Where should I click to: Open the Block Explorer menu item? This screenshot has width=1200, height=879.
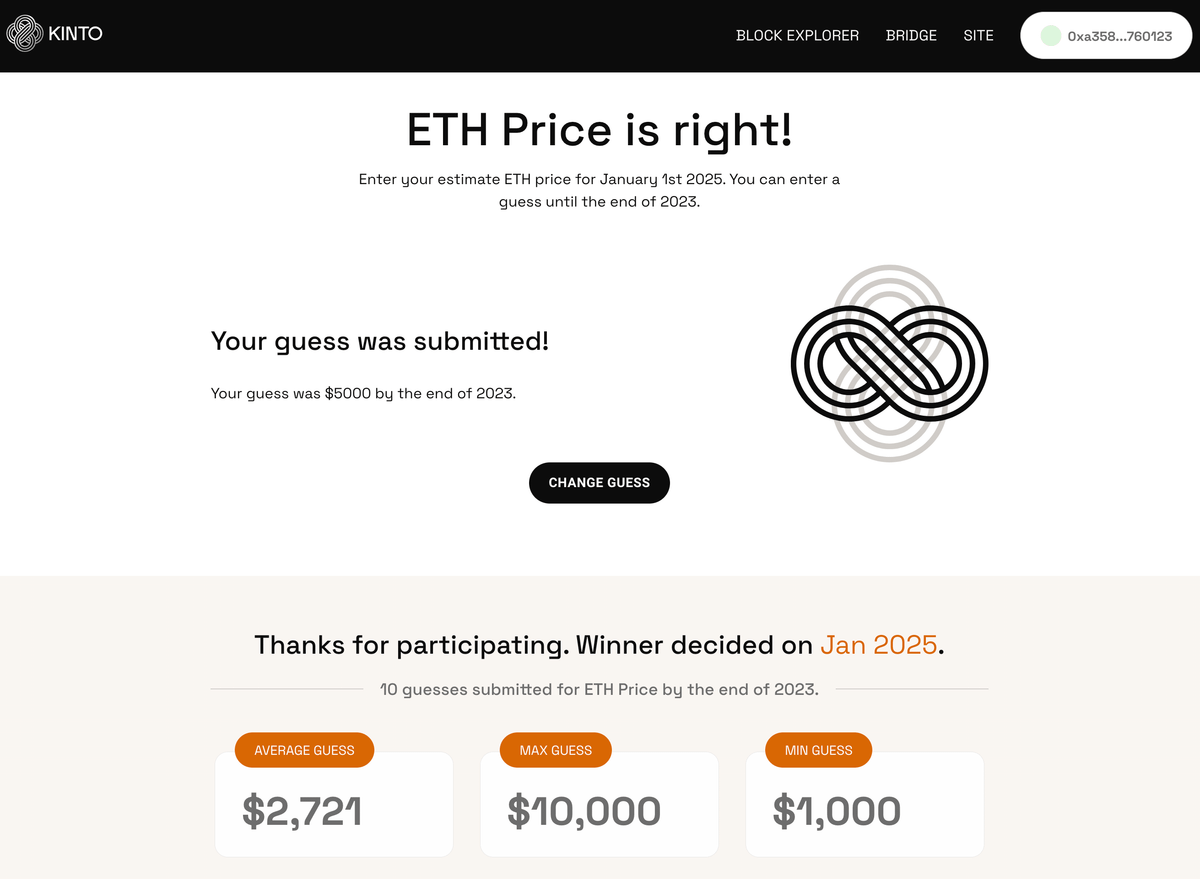tap(797, 36)
